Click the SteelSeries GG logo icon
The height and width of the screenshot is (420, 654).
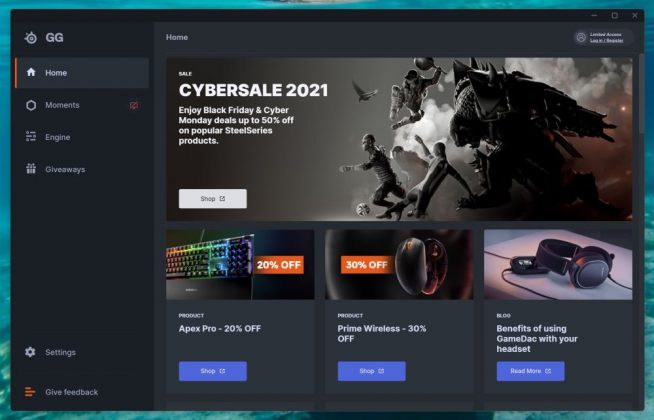[x=30, y=38]
